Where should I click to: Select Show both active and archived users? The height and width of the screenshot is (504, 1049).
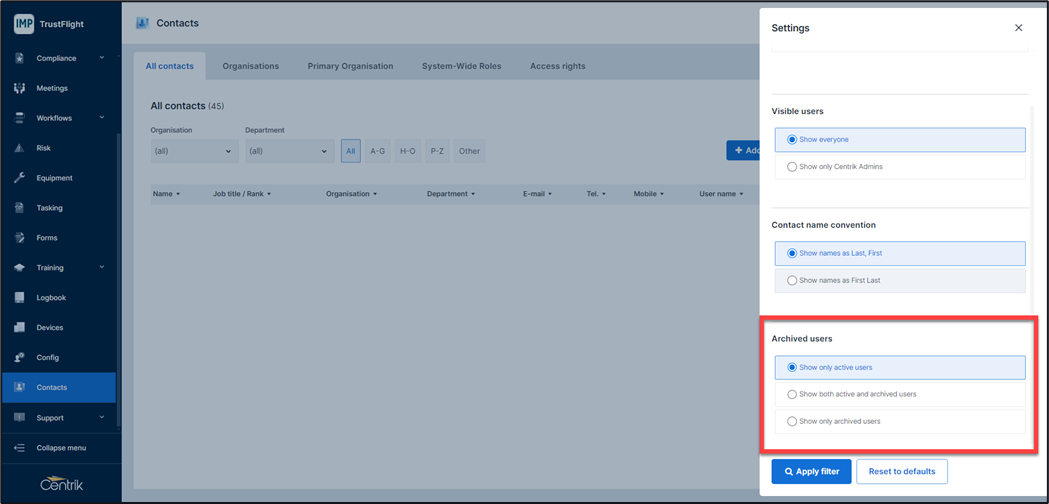(792, 395)
